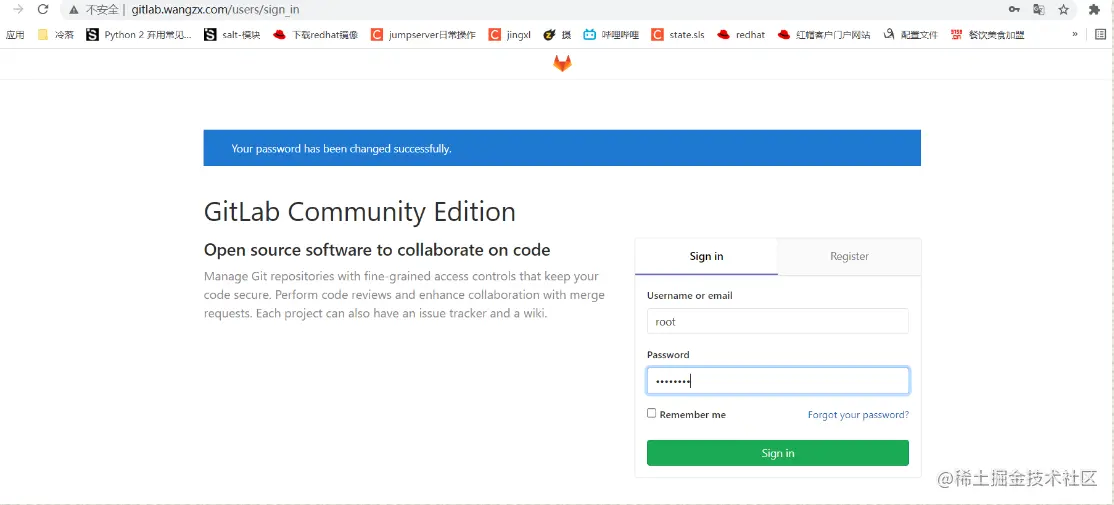Open the Python 2 bookmark
This screenshot has width=1114, height=505.
[x=139, y=34]
